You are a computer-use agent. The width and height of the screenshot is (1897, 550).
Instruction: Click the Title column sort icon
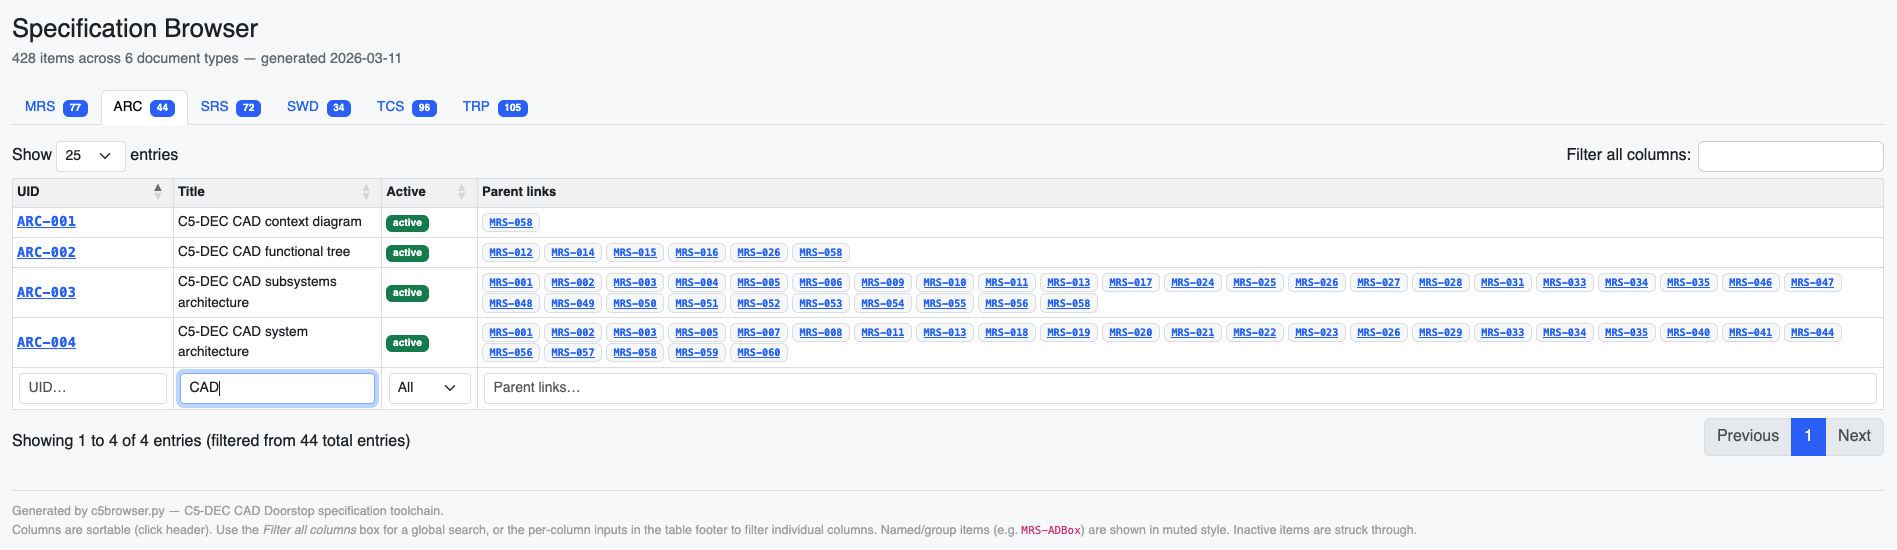pos(366,192)
